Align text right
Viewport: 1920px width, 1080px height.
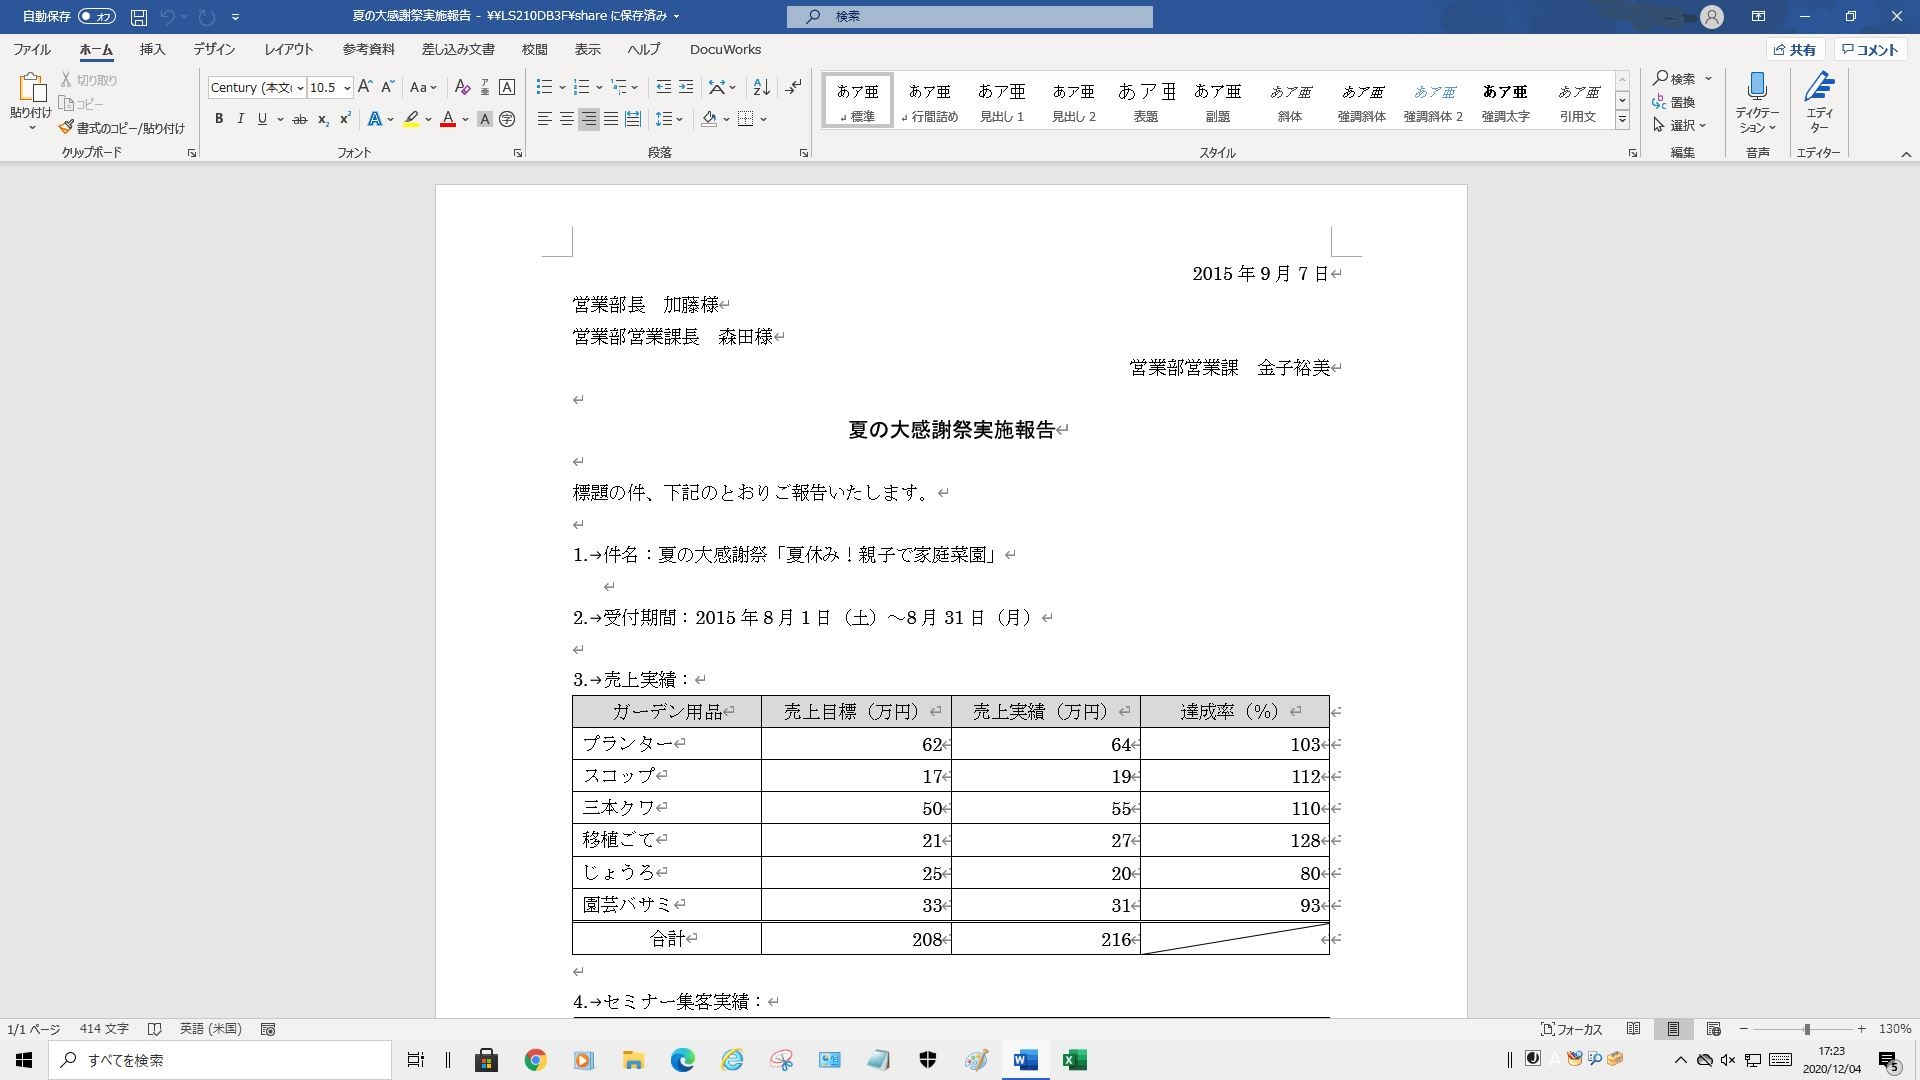589,119
